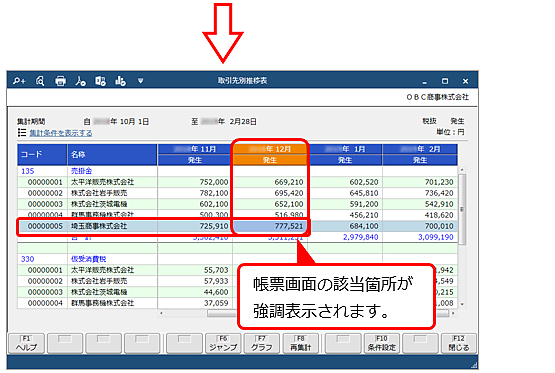555x373 pixels.
Task: Click the PDF output toolbar icon
Action: coord(80,81)
